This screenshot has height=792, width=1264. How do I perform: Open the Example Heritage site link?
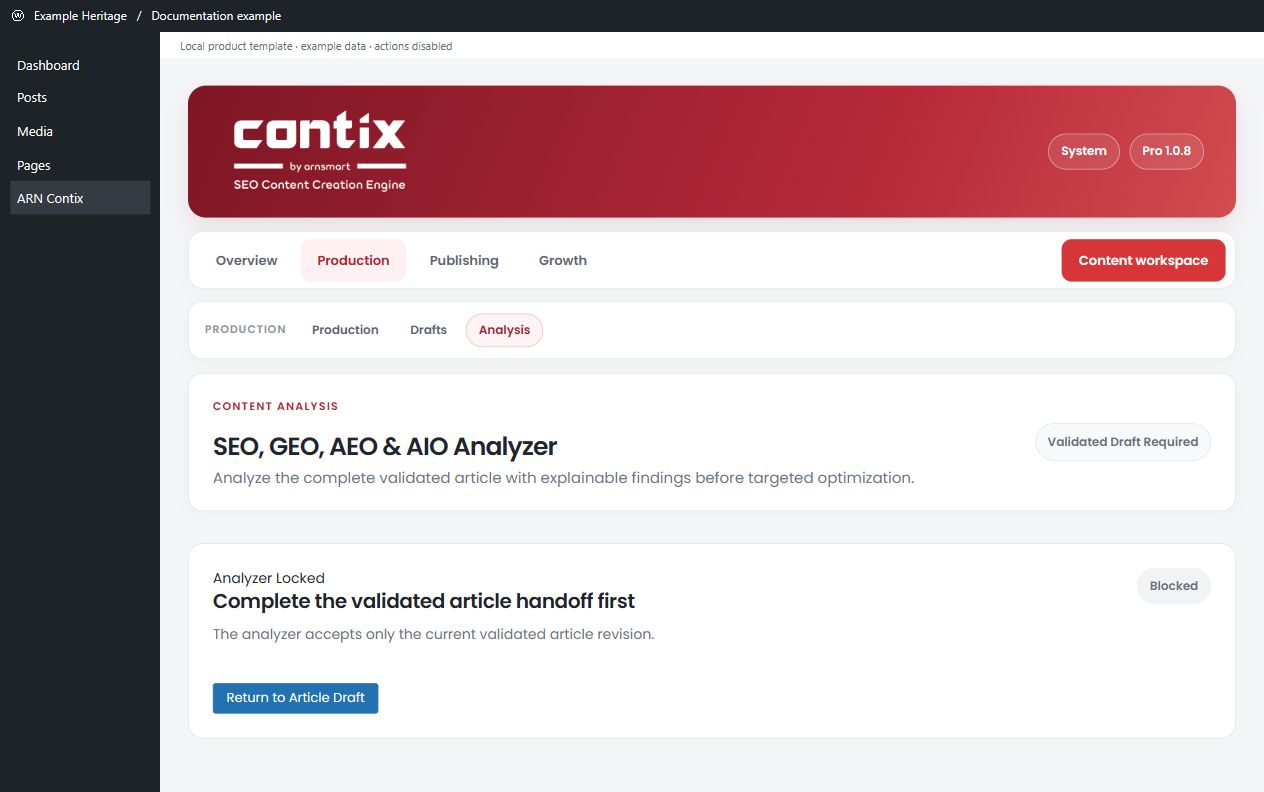[80, 16]
